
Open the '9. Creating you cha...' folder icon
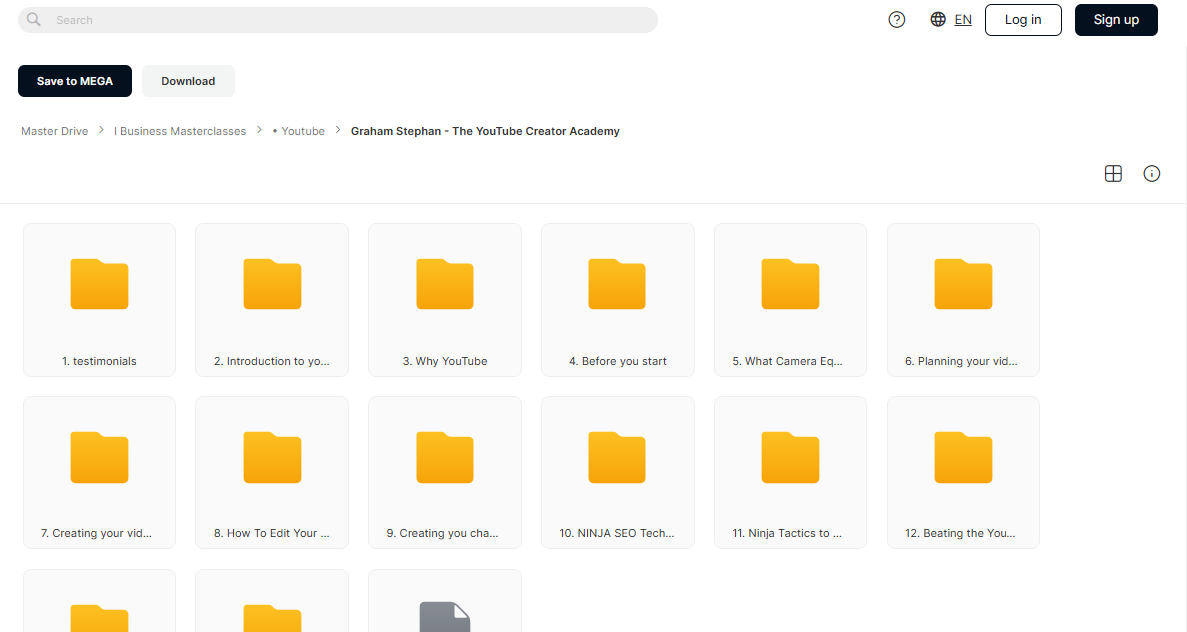coord(445,457)
